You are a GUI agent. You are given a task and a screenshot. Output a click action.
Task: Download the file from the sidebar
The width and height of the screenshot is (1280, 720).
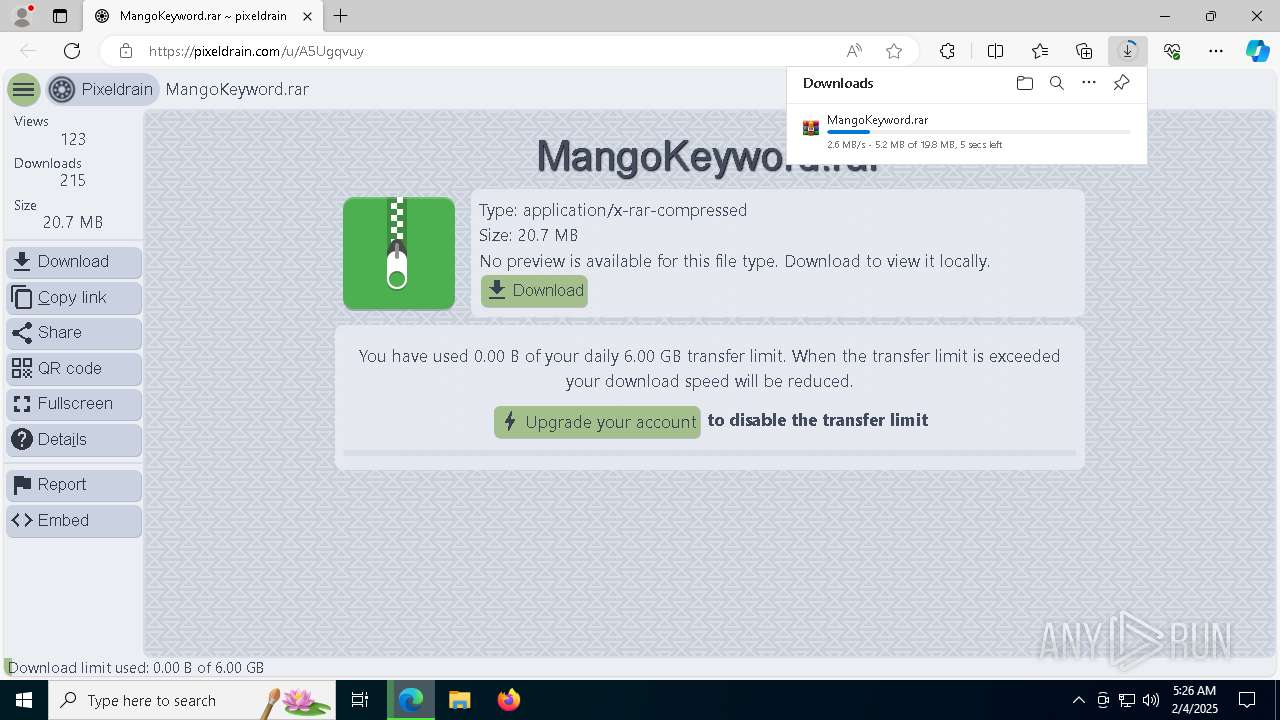pos(74,262)
